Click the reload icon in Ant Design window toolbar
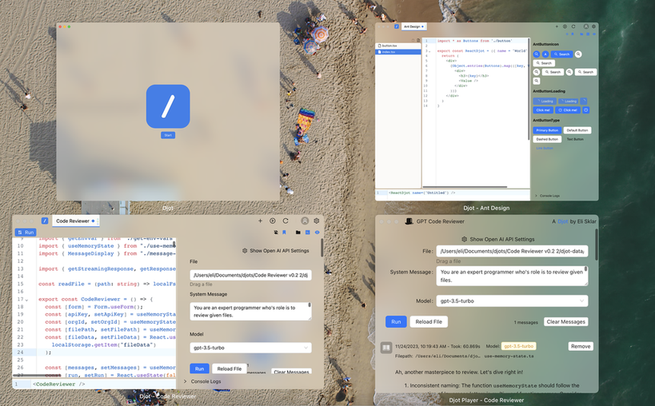This screenshot has height=406, width=655. tap(573, 27)
